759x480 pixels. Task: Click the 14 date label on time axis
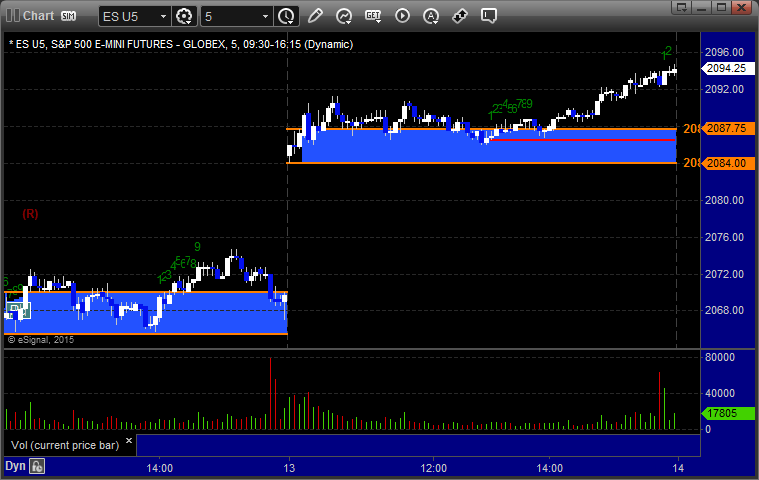(x=678, y=468)
